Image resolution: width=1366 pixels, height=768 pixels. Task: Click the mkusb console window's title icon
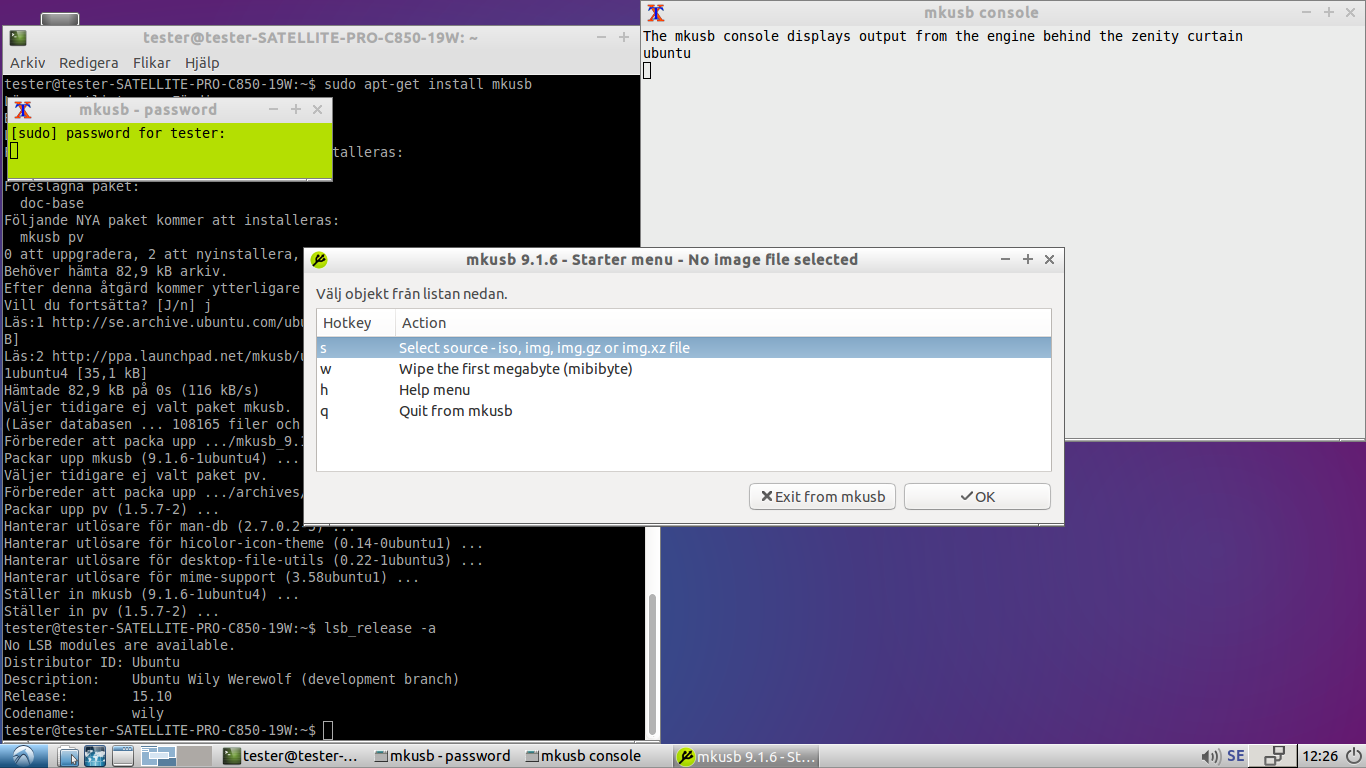pos(656,12)
